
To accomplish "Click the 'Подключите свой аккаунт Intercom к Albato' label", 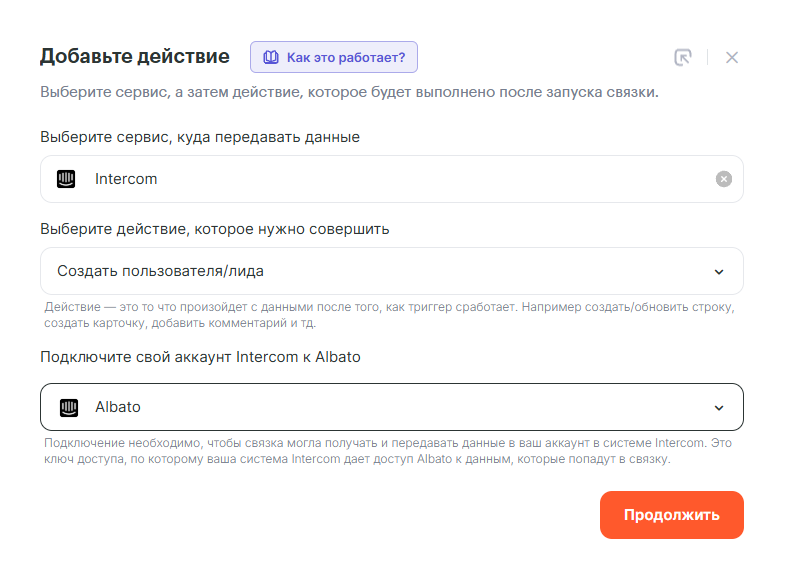I will click(200, 357).
